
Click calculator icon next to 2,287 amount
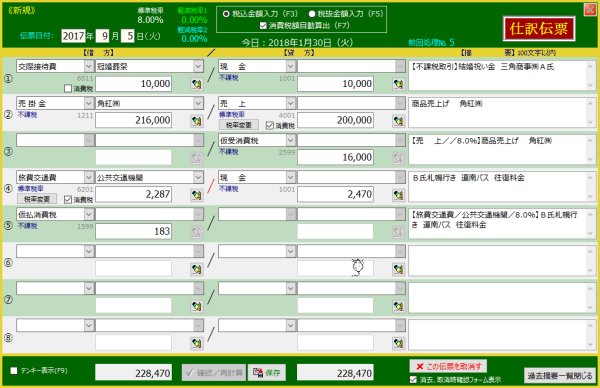click(197, 195)
